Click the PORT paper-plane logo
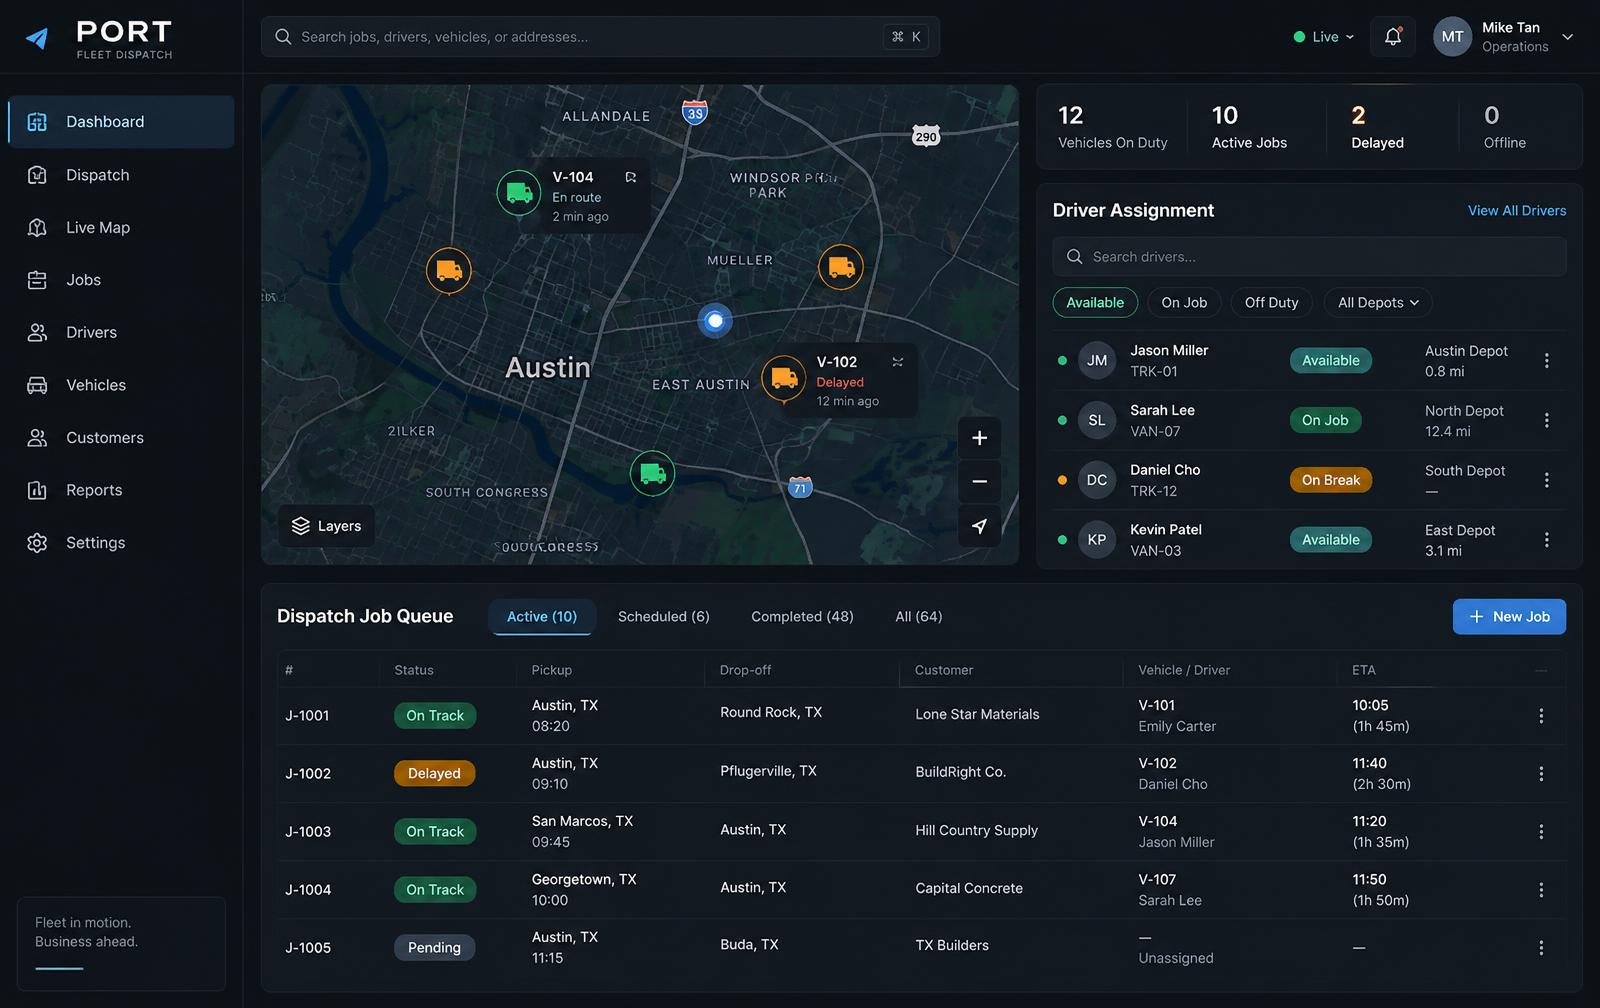 [x=37, y=38]
